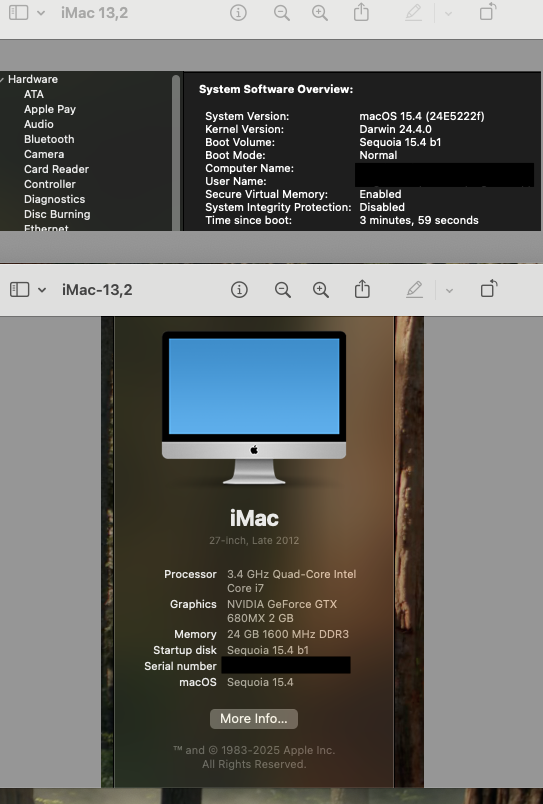Enable markup pen in iMac-13,2 window

pyautogui.click(x=414, y=290)
